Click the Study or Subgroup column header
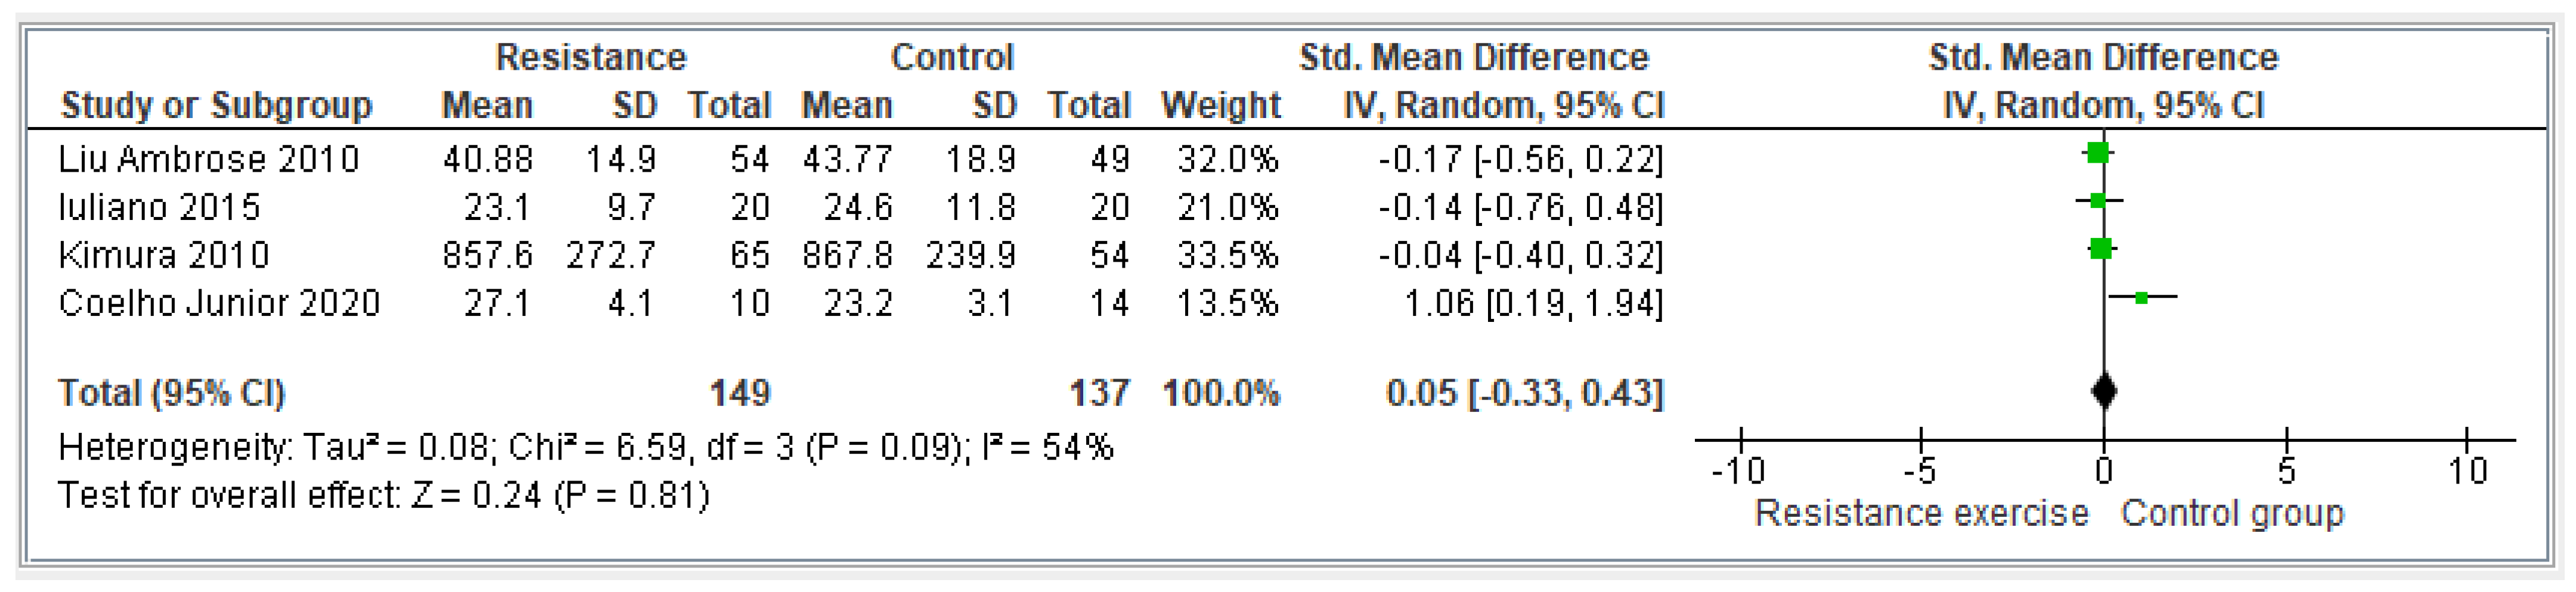Viewport: 2576px width, 592px height. [x=216, y=105]
